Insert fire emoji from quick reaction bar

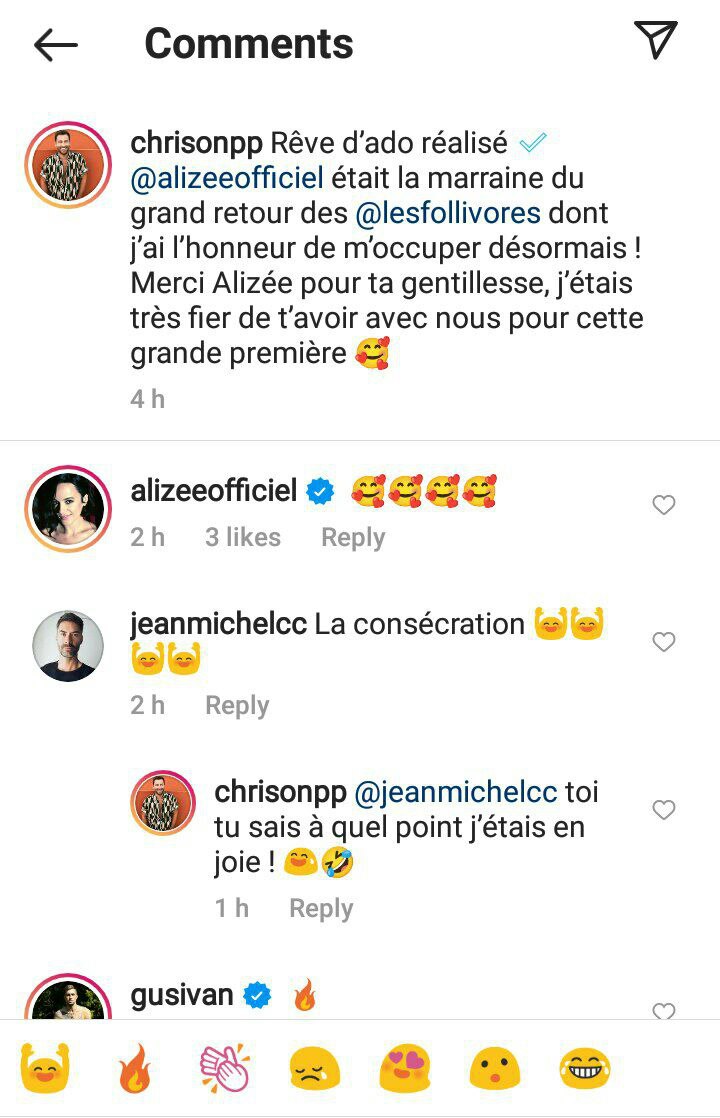tap(134, 1070)
